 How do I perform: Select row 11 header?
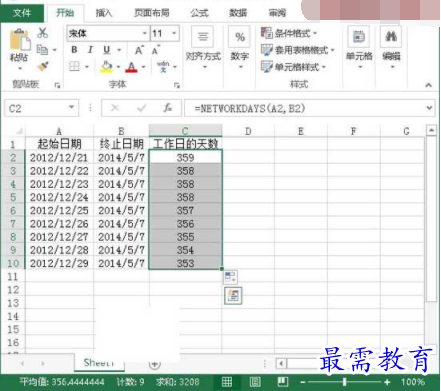pyautogui.click(x=13, y=277)
